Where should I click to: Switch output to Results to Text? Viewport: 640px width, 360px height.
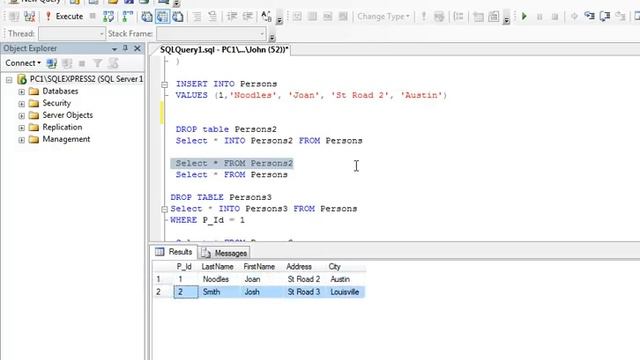pos(147,16)
